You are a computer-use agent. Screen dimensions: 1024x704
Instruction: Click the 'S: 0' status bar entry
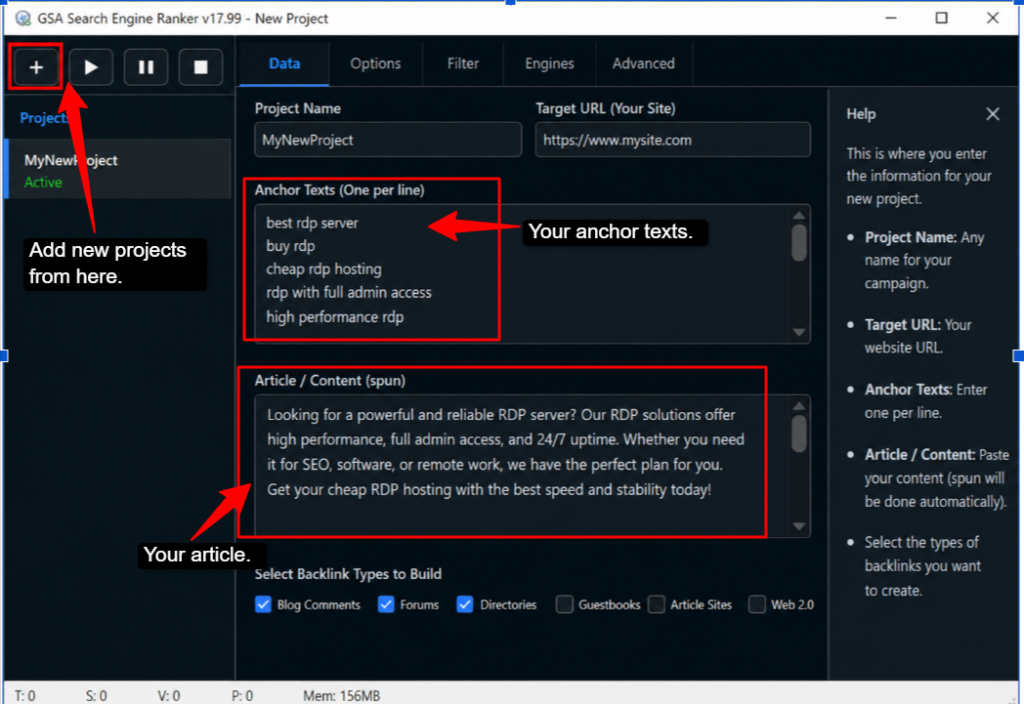coord(96,696)
